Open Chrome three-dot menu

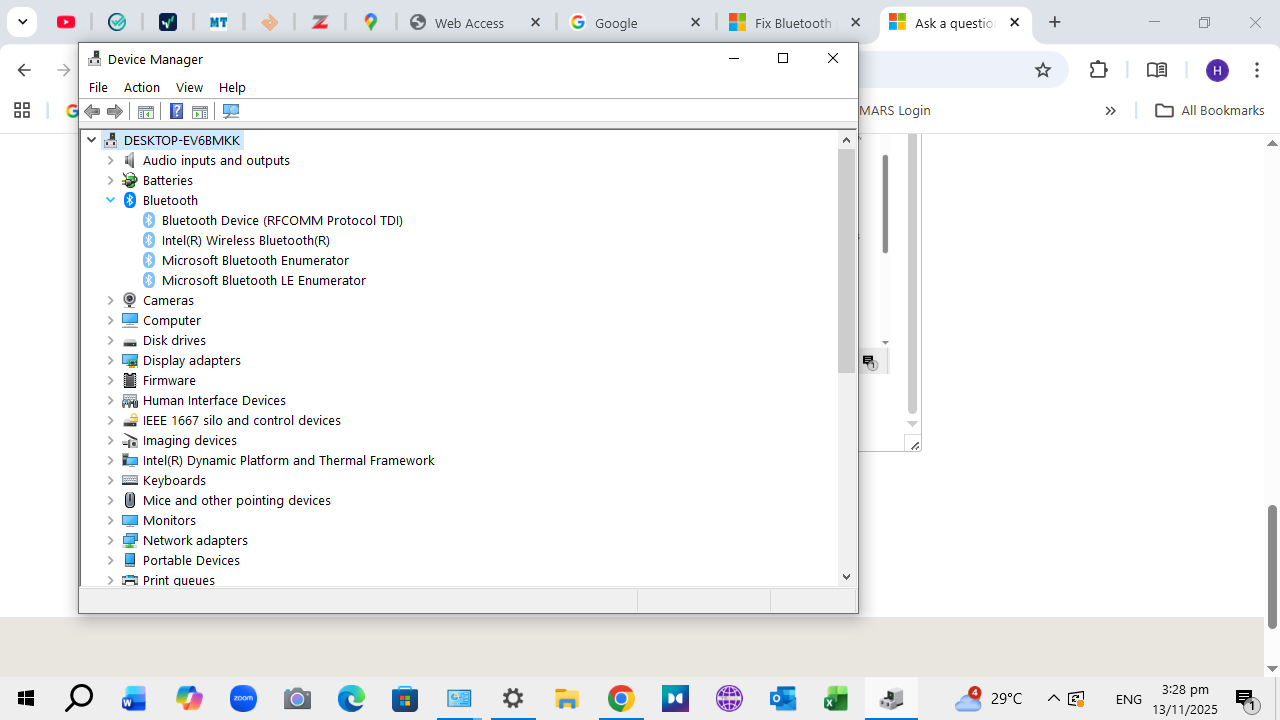(x=1257, y=70)
